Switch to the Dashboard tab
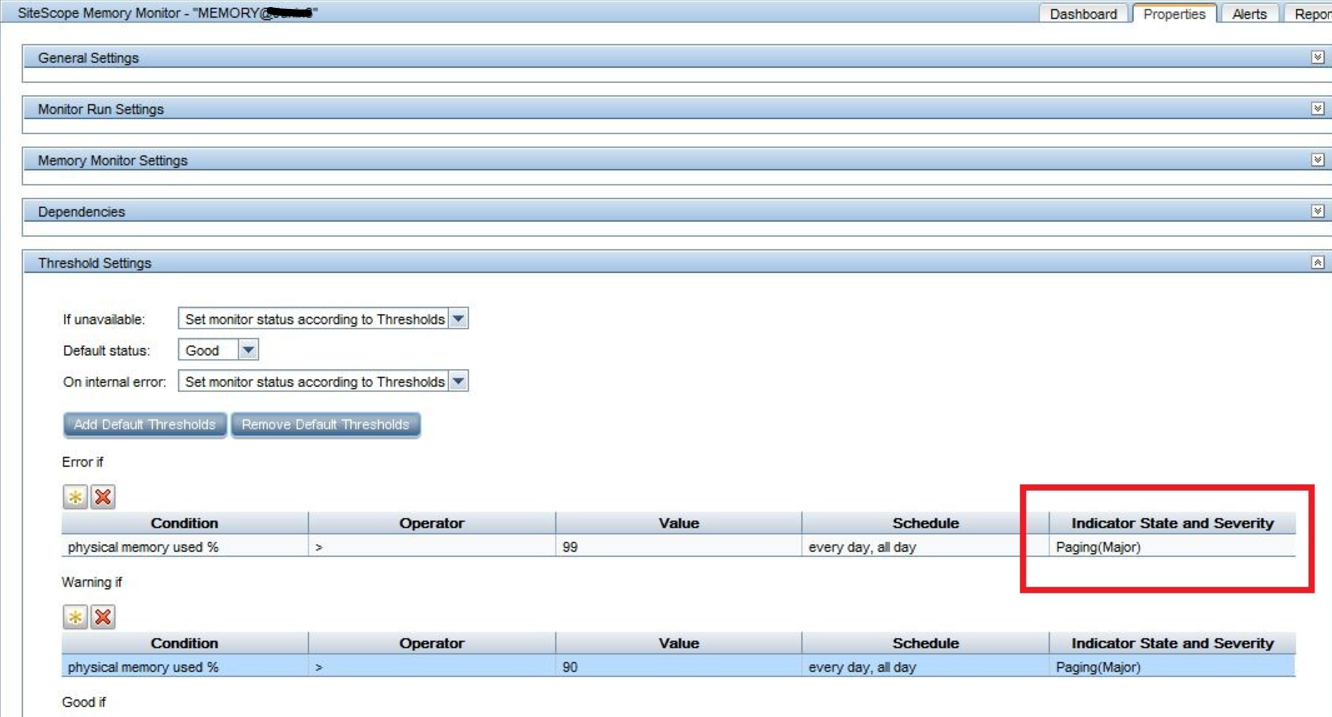Image resolution: width=1332 pixels, height=717 pixels. pyautogui.click(x=1083, y=13)
